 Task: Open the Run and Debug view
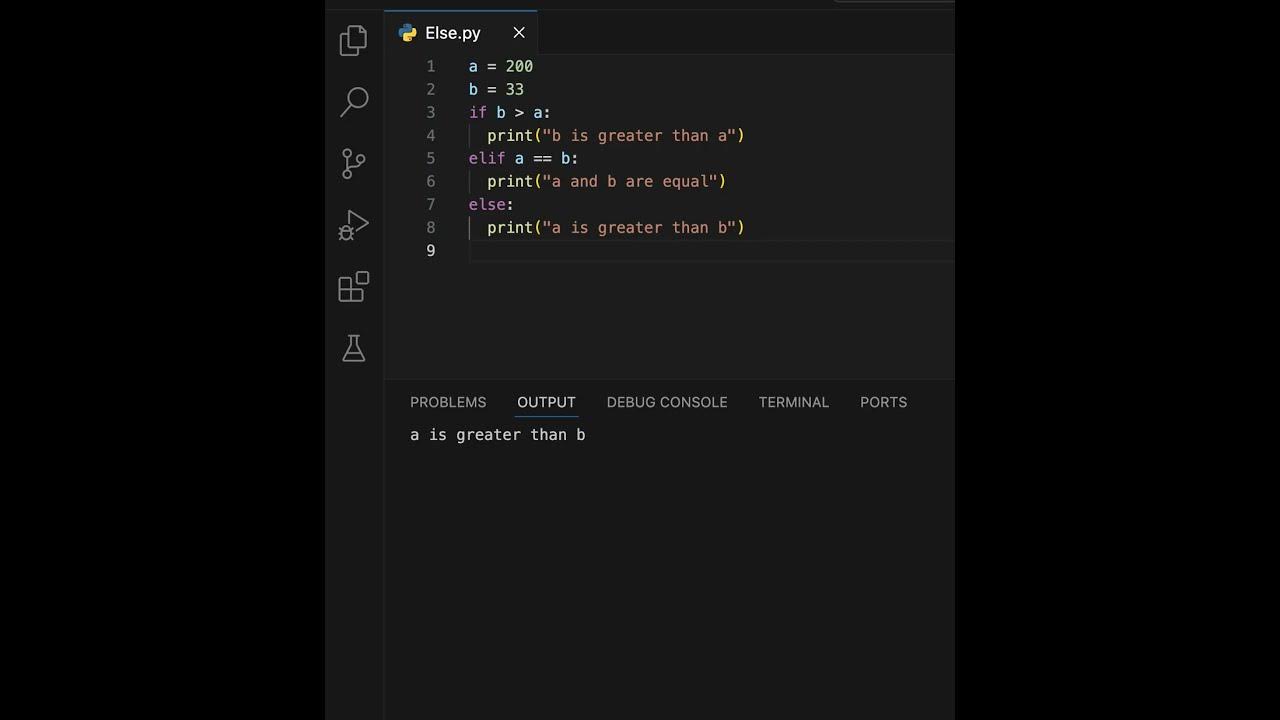pyautogui.click(x=354, y=225)
